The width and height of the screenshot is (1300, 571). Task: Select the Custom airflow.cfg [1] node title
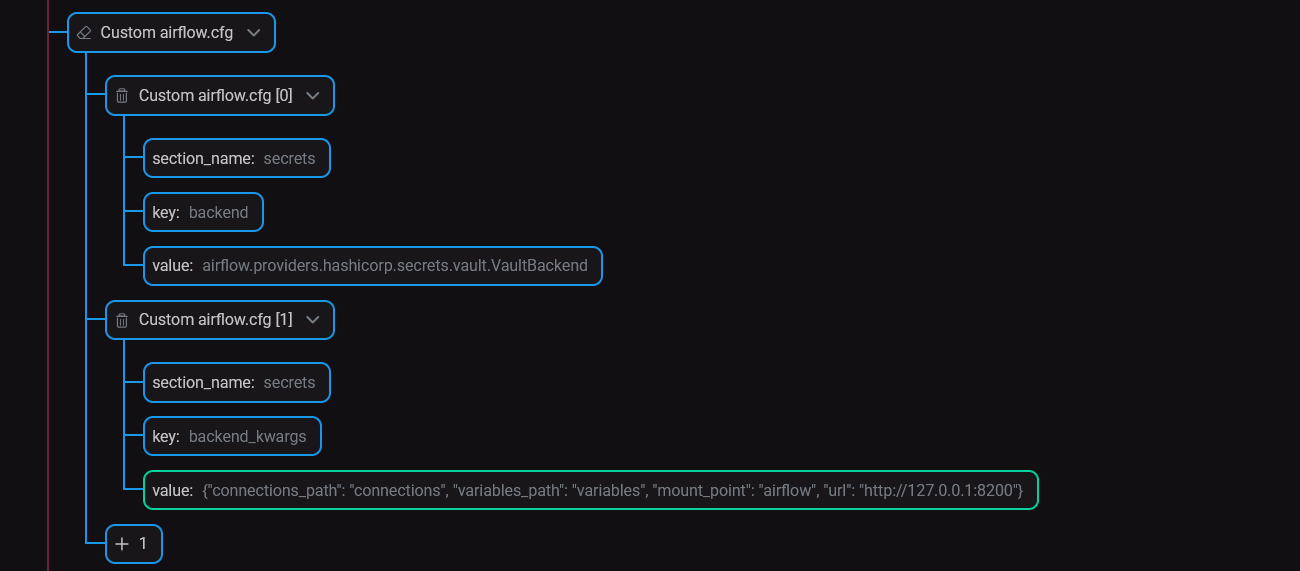point(215,320)
